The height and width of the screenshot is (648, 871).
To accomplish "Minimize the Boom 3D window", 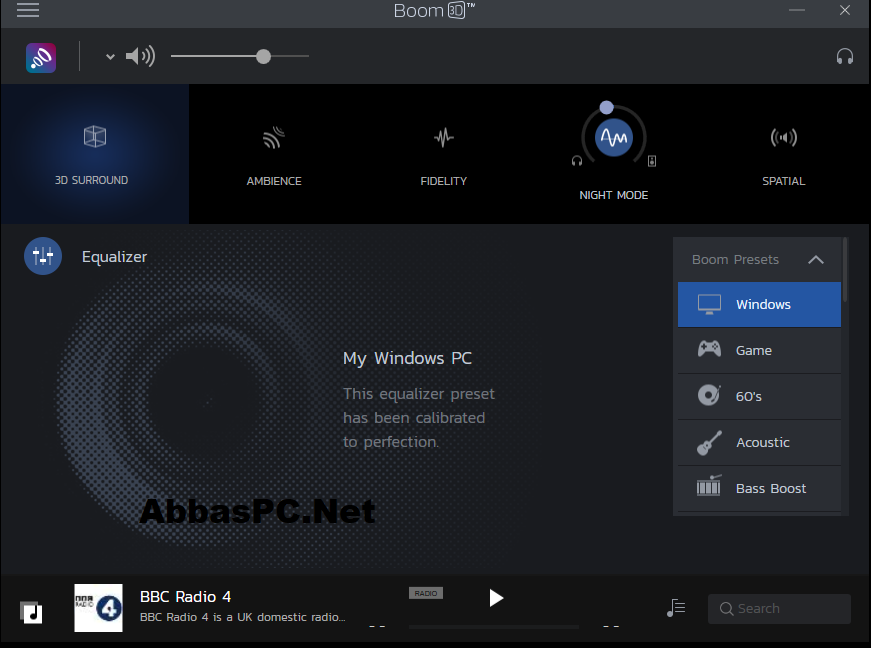I will (797, 10).
